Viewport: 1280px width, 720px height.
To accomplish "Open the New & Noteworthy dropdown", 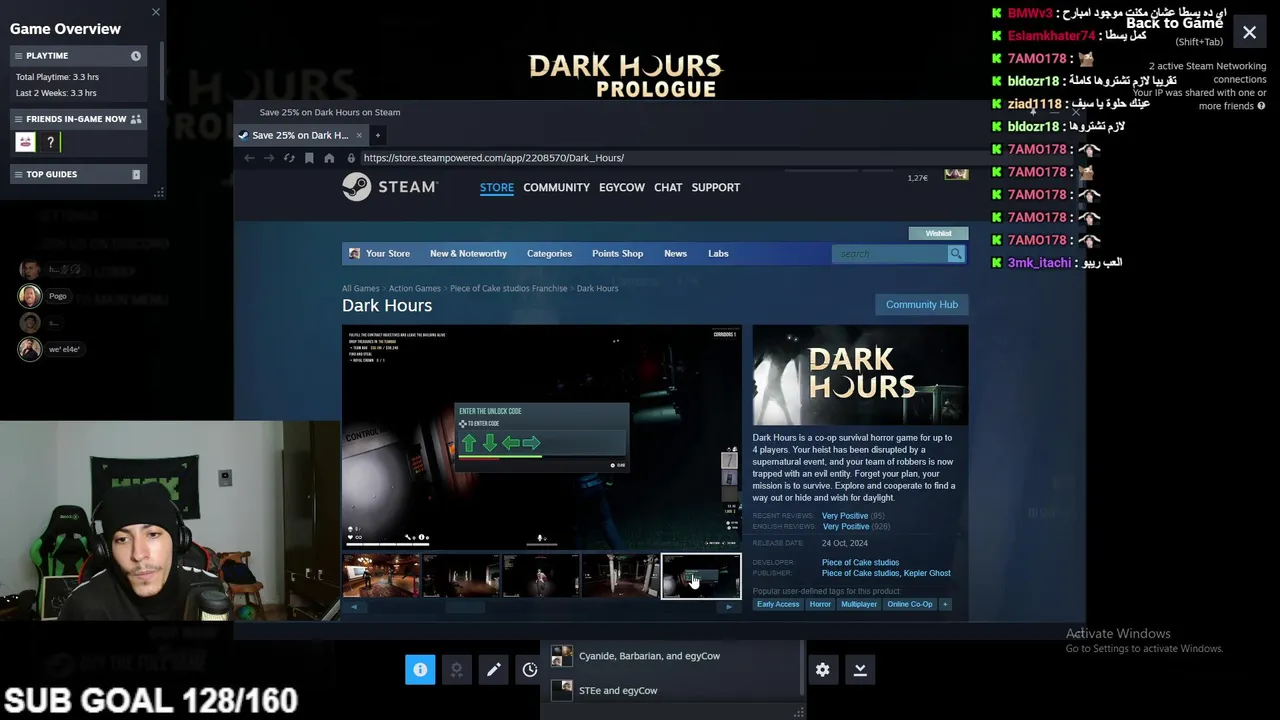I will pyautogui.click(x=468, y=253).
